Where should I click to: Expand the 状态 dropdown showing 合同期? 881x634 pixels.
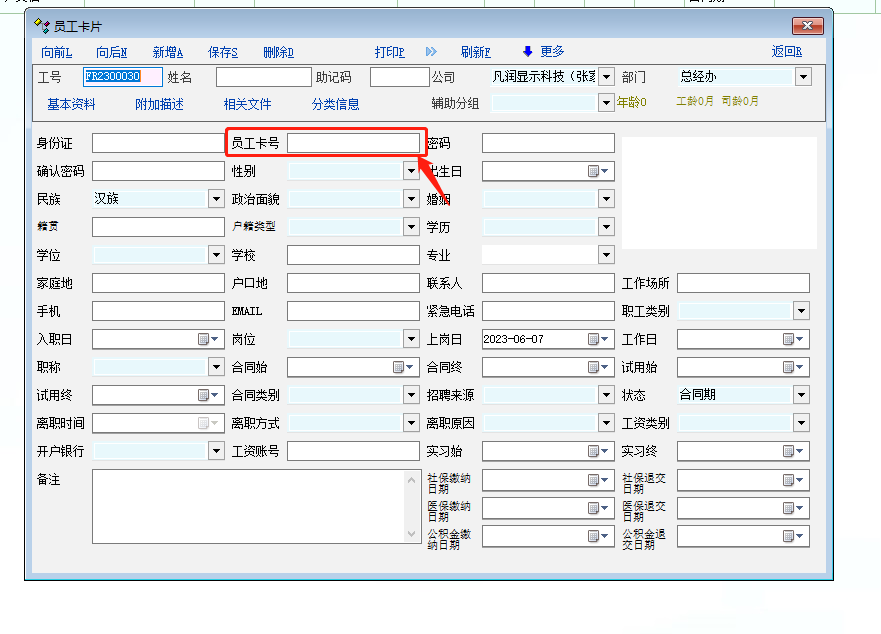[801, 395]
